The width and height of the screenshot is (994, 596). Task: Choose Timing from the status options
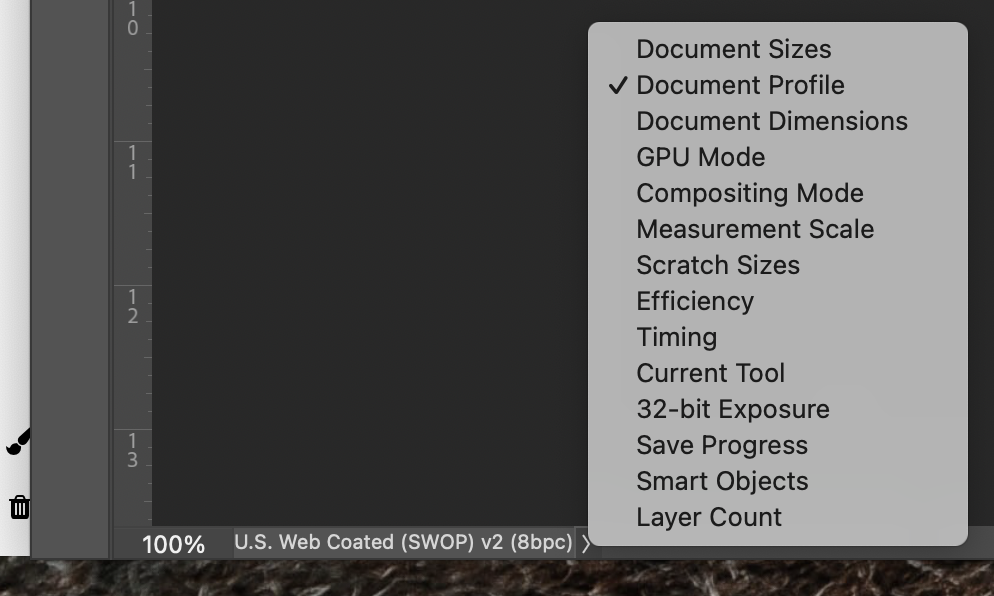[676, 337]
